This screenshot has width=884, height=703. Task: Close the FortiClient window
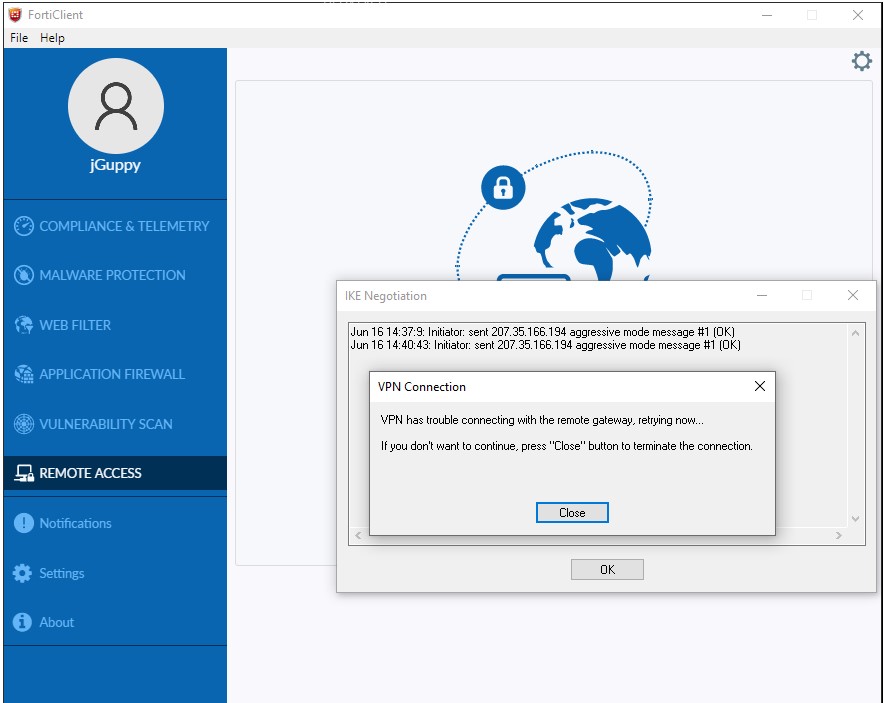tap(858, 15)
